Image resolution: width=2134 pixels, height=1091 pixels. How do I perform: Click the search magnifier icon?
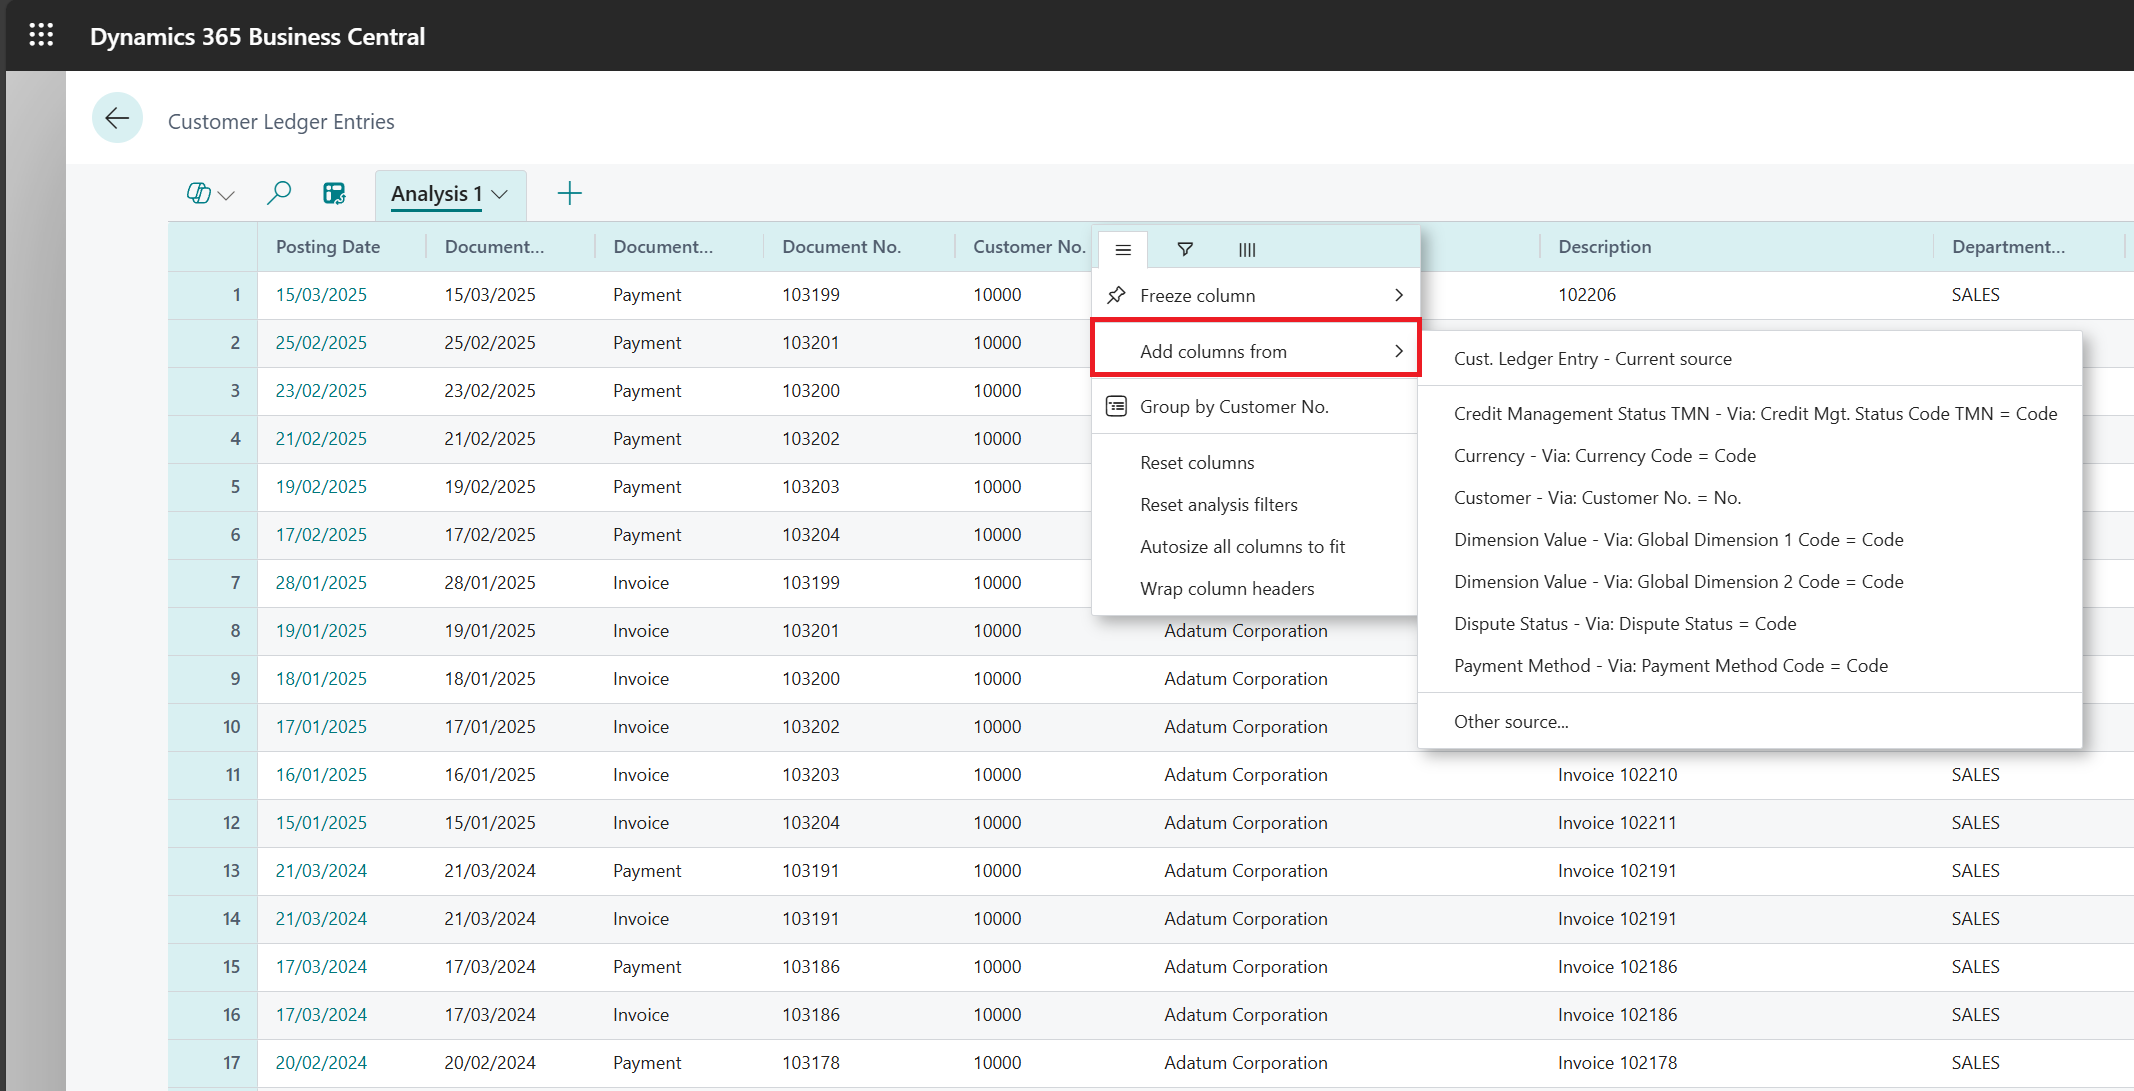pos(279,193)
